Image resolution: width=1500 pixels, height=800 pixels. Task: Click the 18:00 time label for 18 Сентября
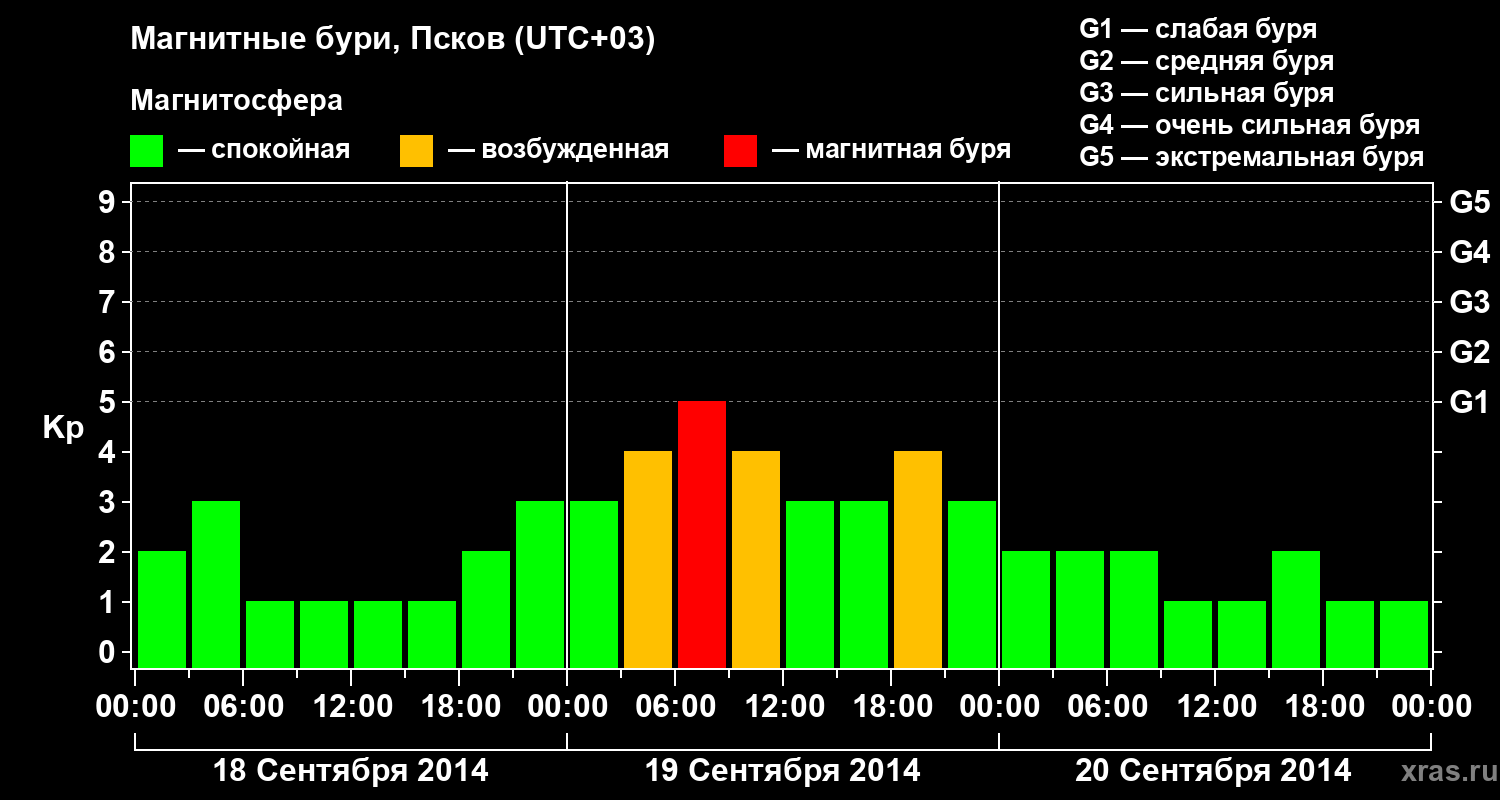[459, 707]
